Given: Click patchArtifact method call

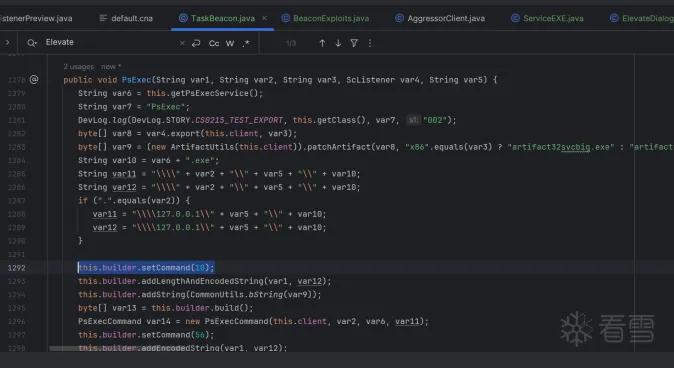Looking at the screenshot, I should [338, 147].
